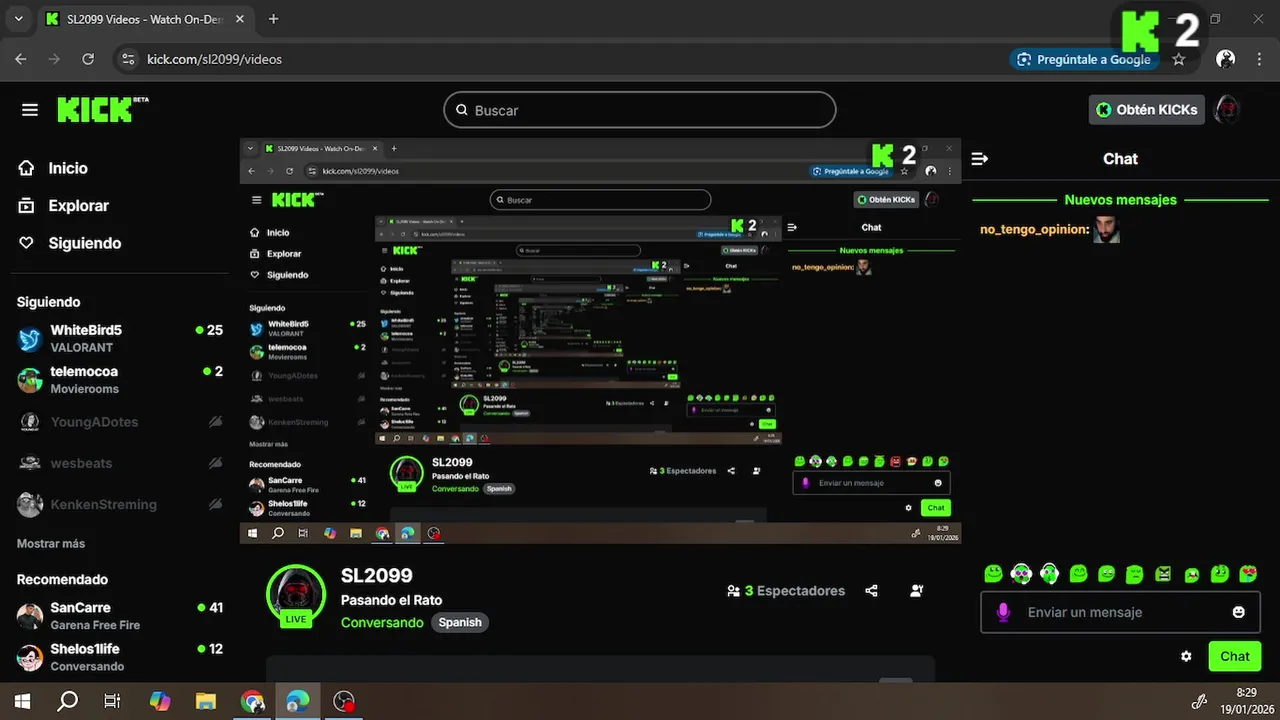Click the purple microphone icon in chat
The height and width of the screenshot is (720, 1280).
point(1003,612)
